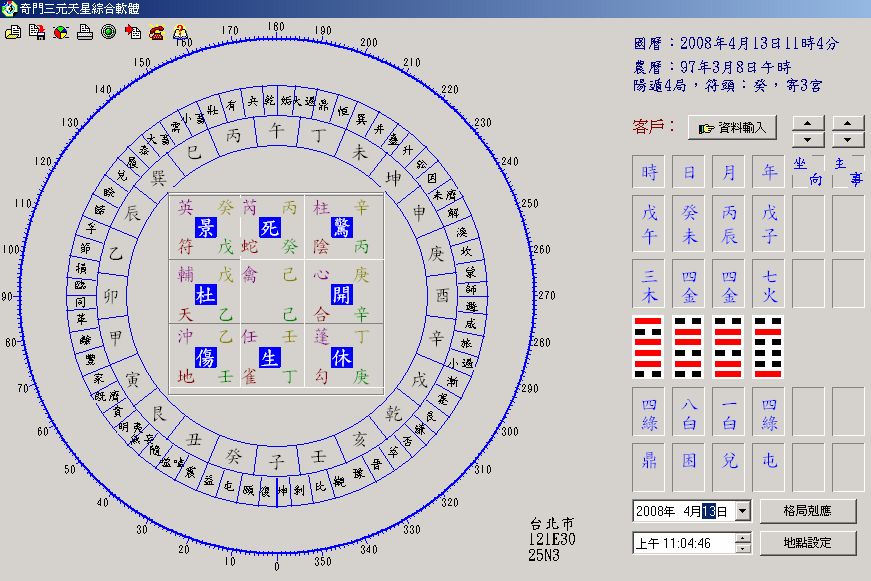Select the pie chart icon on toolbar

(x=60, y=32)
